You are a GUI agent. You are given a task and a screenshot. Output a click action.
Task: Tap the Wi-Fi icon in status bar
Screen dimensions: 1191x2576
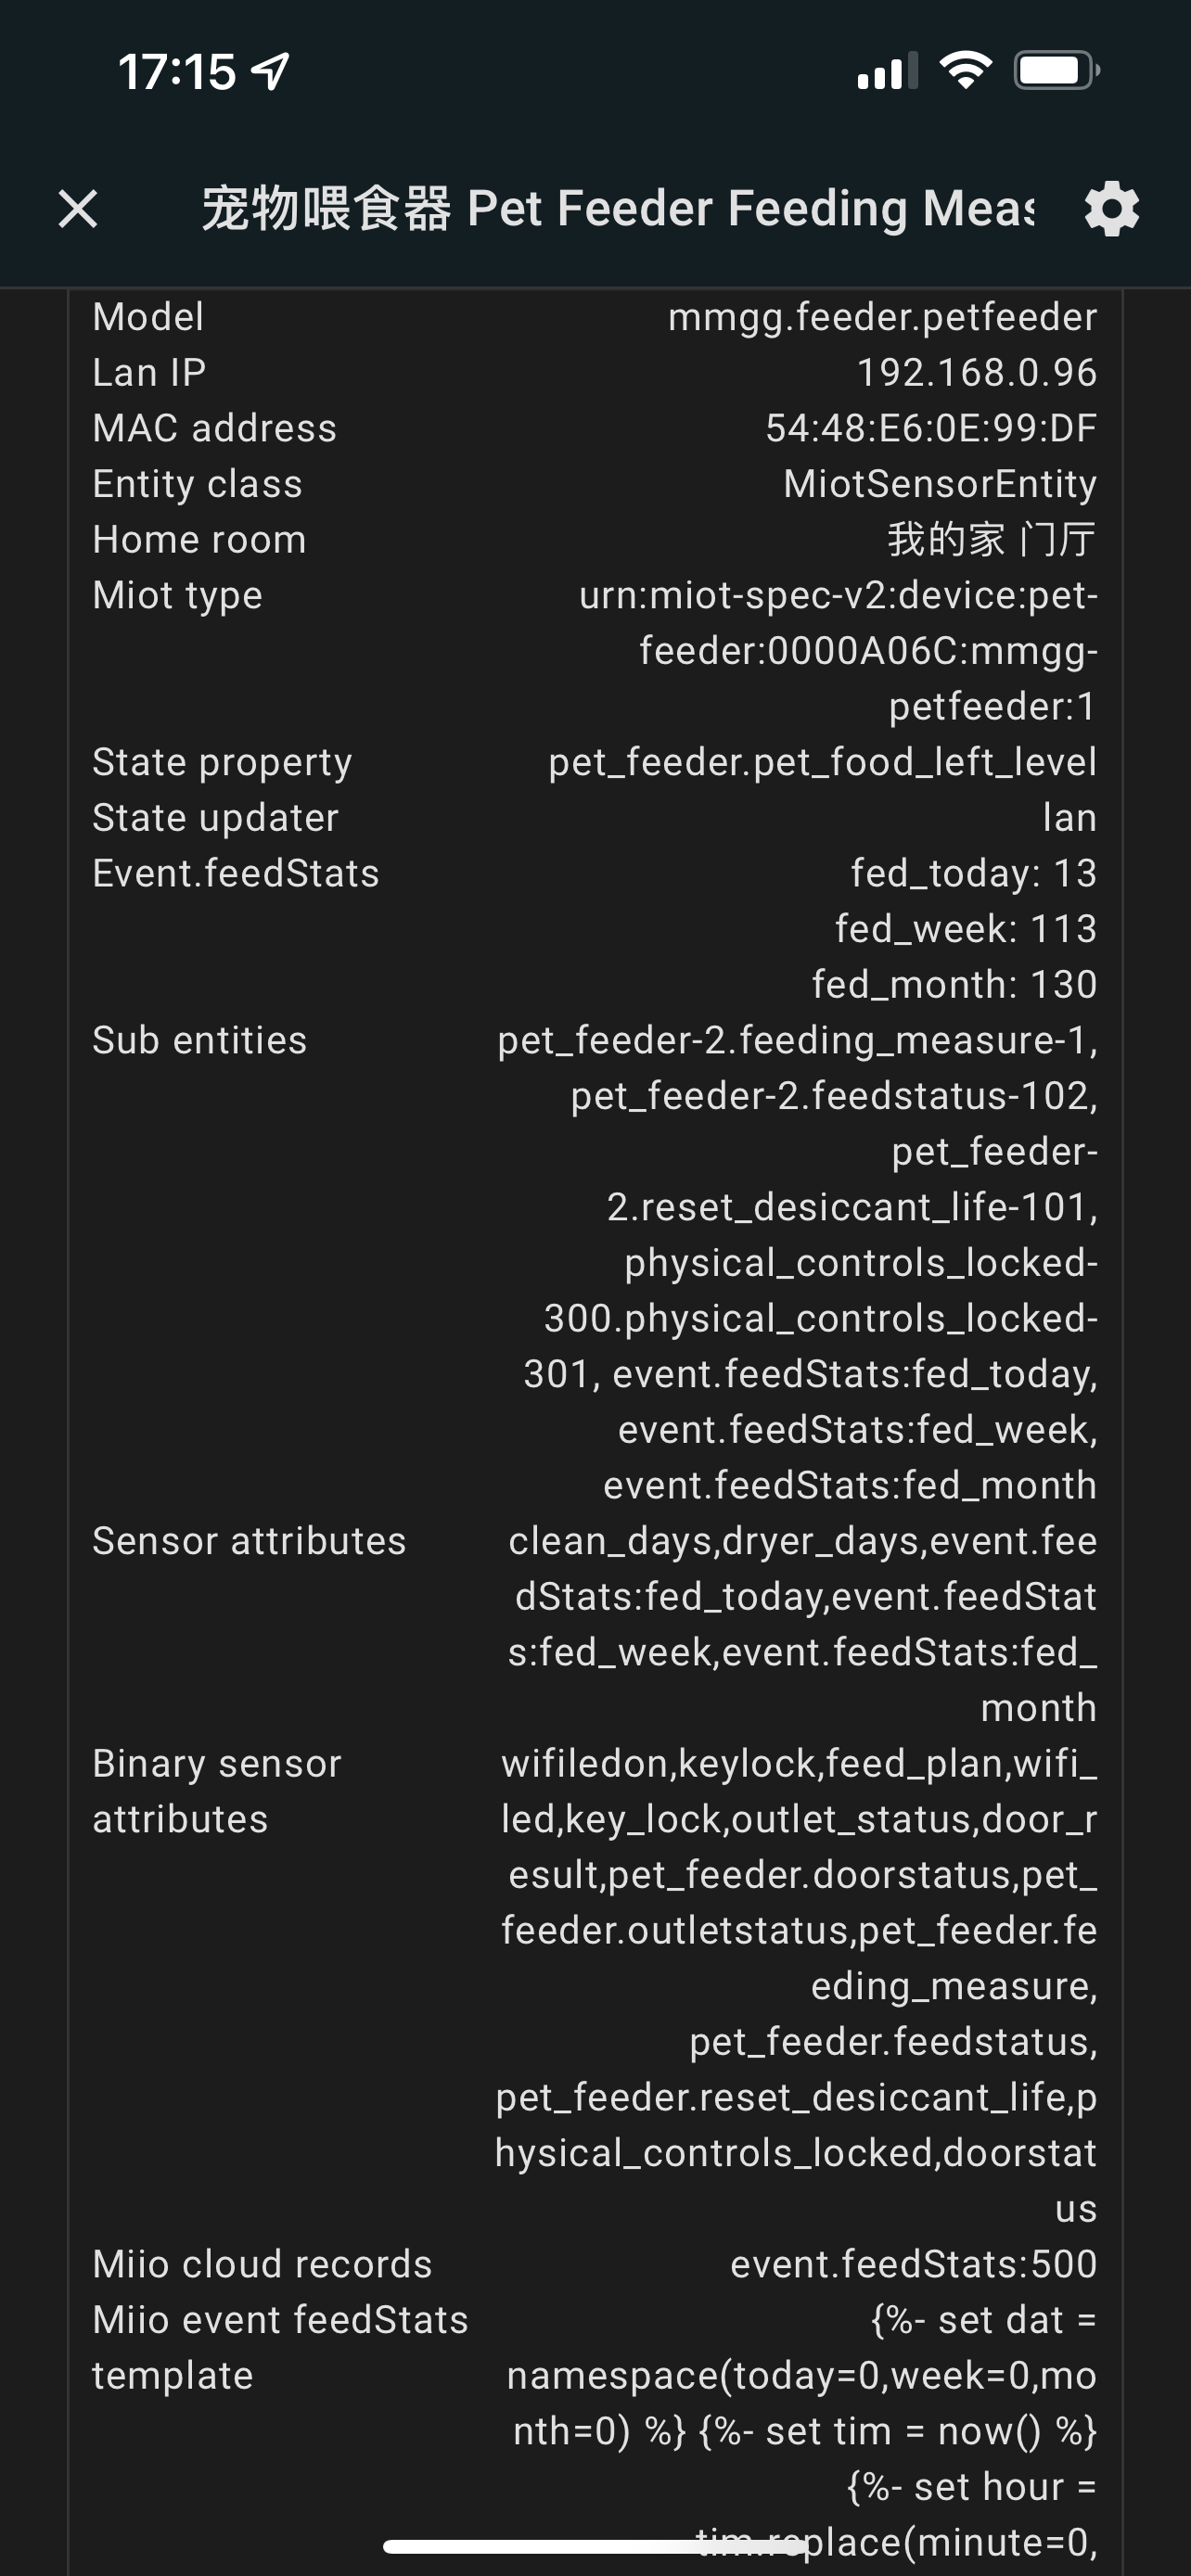[x=965, y=68]
